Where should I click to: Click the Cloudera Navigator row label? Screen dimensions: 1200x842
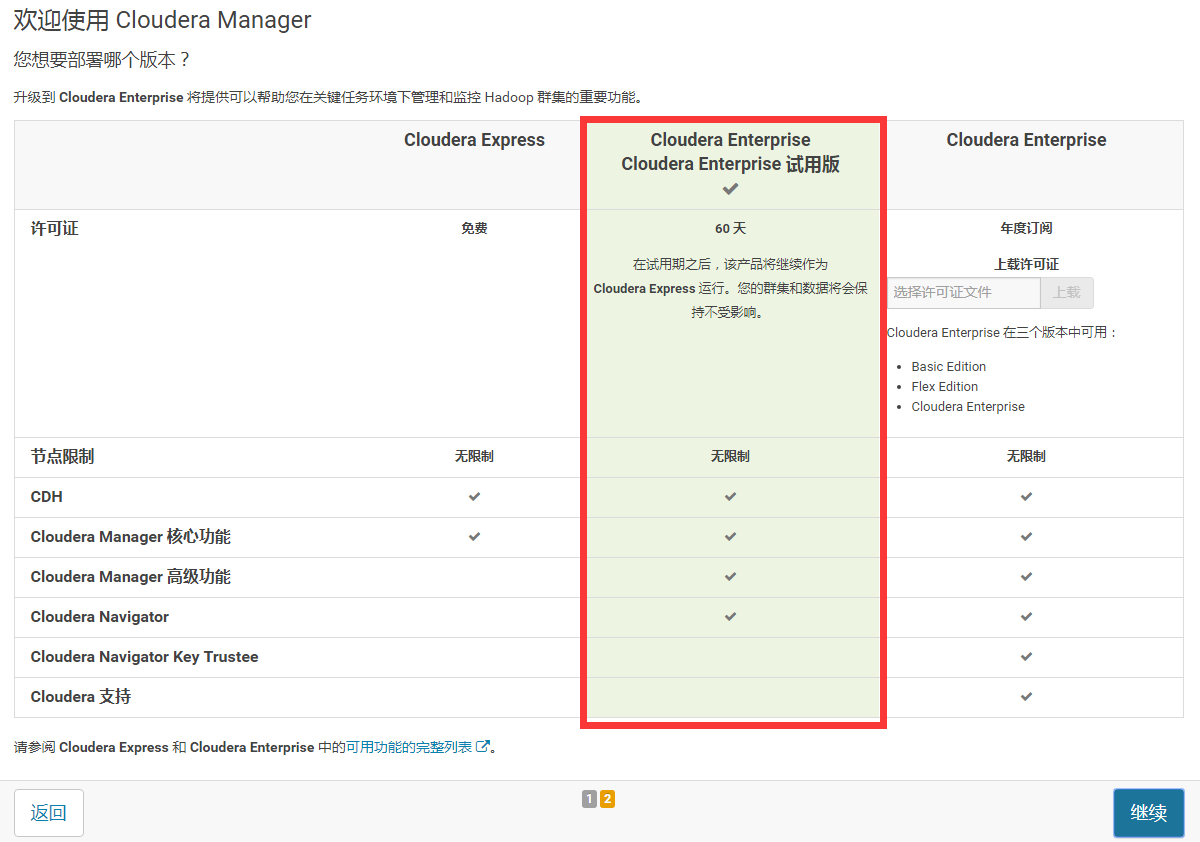[100, 617]
